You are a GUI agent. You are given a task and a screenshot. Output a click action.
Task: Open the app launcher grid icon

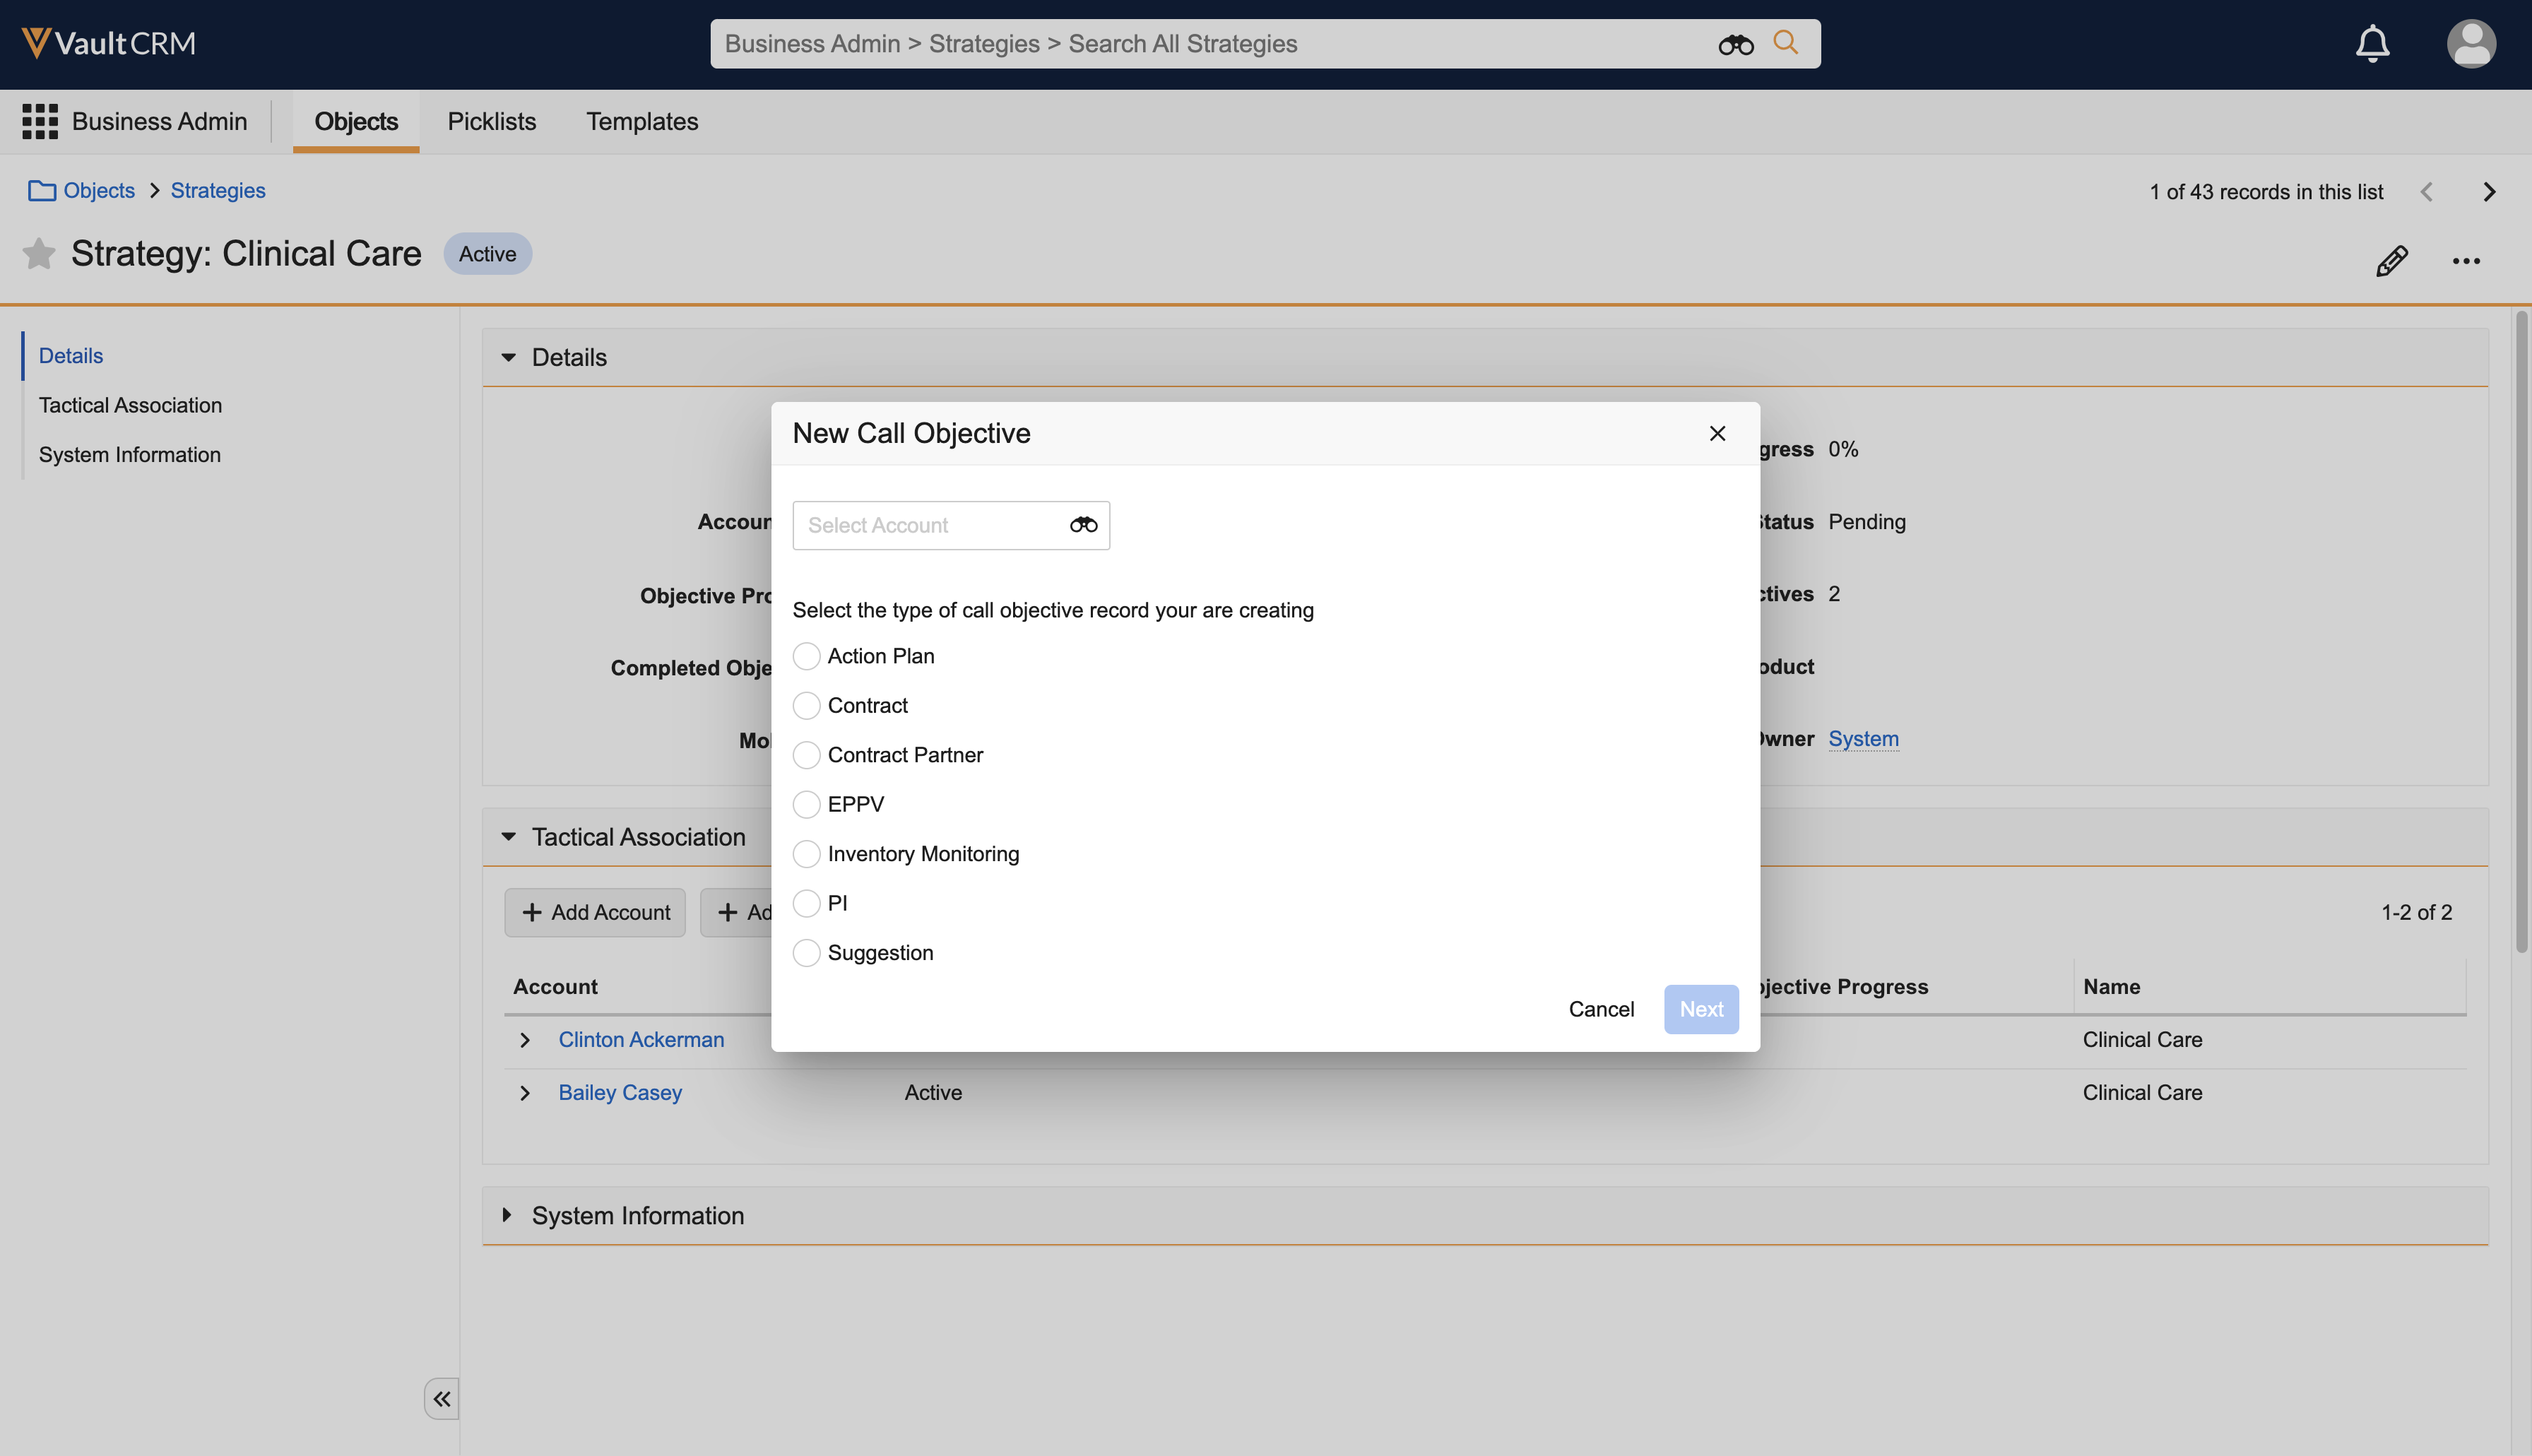tap(40, 121)
